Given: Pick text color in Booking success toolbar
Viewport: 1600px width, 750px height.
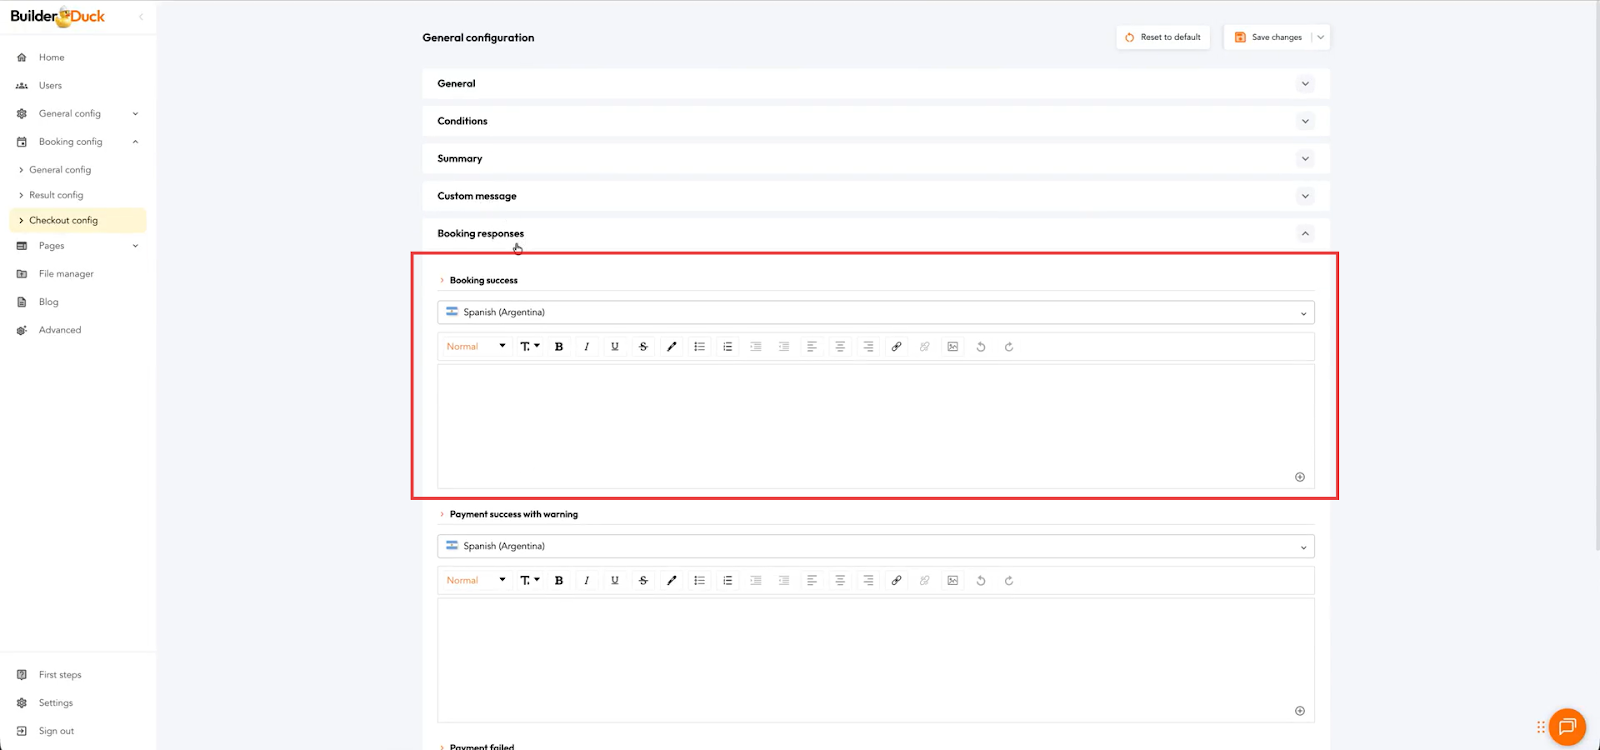Looking at the screenshot, I should point(671,347).
